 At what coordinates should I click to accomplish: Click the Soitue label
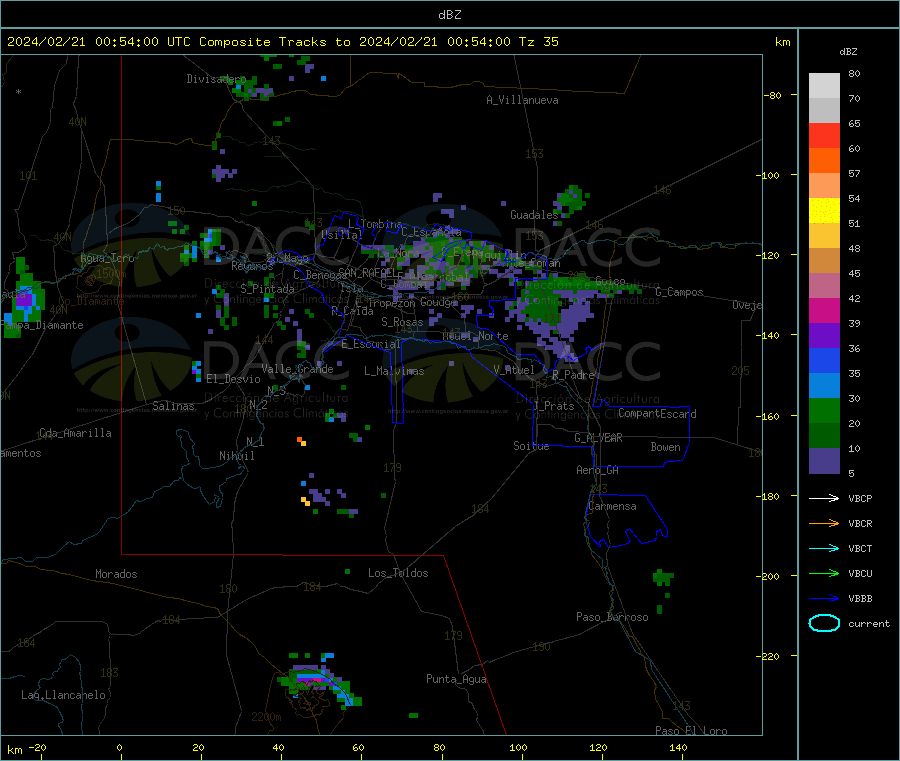point(531,446)
